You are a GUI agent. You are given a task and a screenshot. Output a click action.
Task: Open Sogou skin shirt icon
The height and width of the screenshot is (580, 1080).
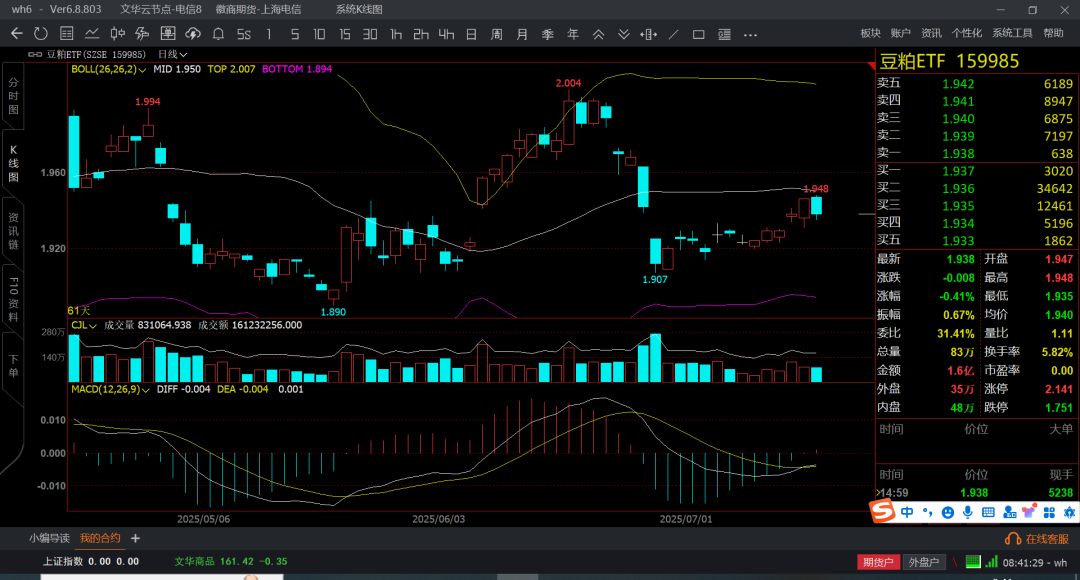[x=1029, y=512]
